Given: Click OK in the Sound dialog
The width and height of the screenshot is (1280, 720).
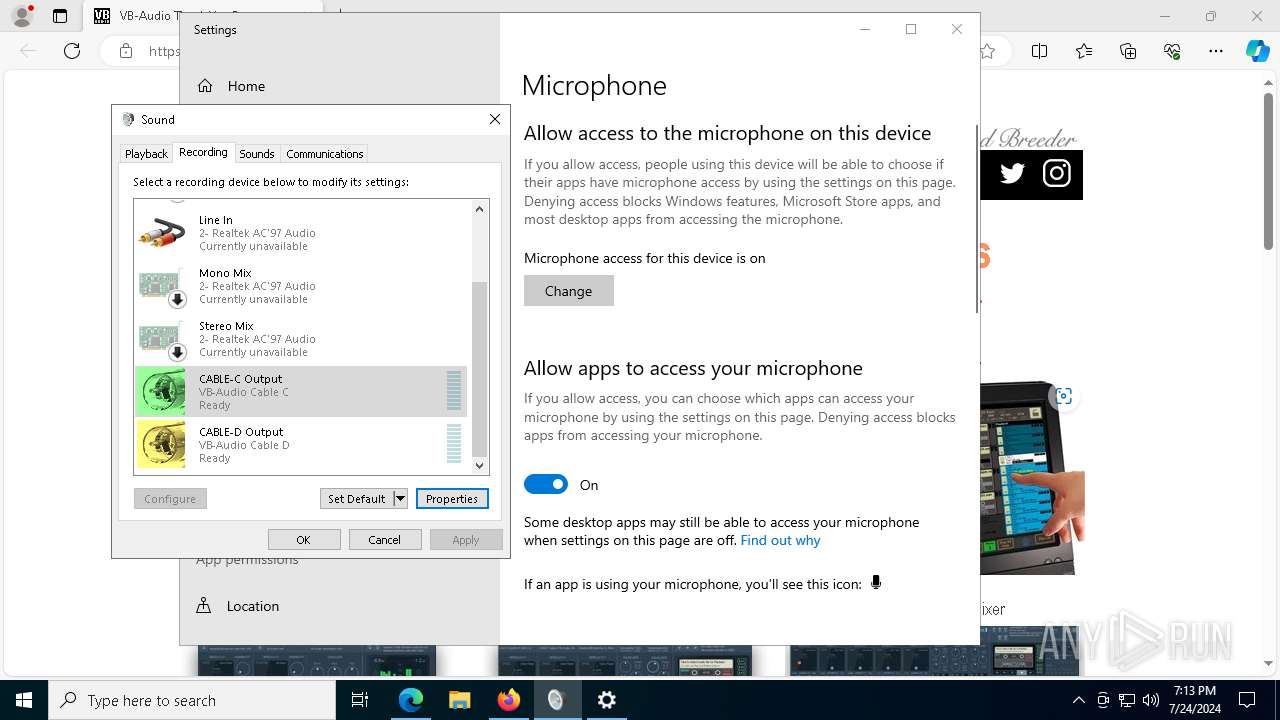Looking at the screenshot, I should (303, 539).
